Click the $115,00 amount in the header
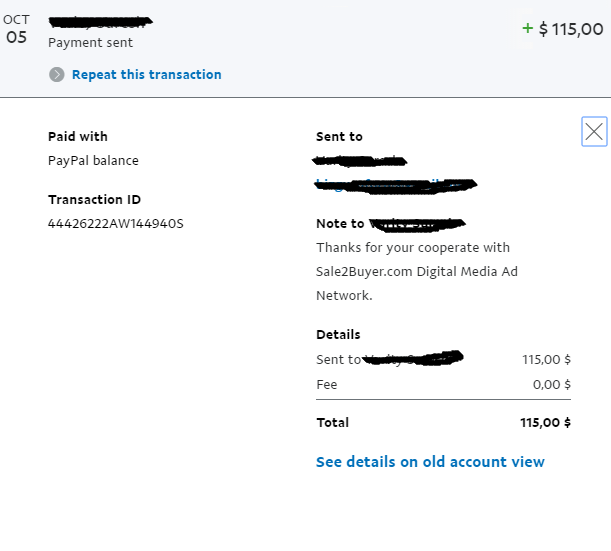Viewport: 611px width, 551px height. pos(571,29)
